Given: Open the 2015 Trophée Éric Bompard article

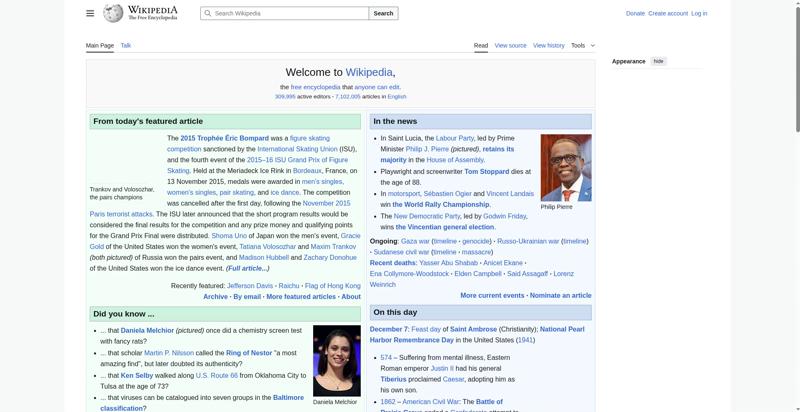Looking at the screenshot, I should point(222,138).
